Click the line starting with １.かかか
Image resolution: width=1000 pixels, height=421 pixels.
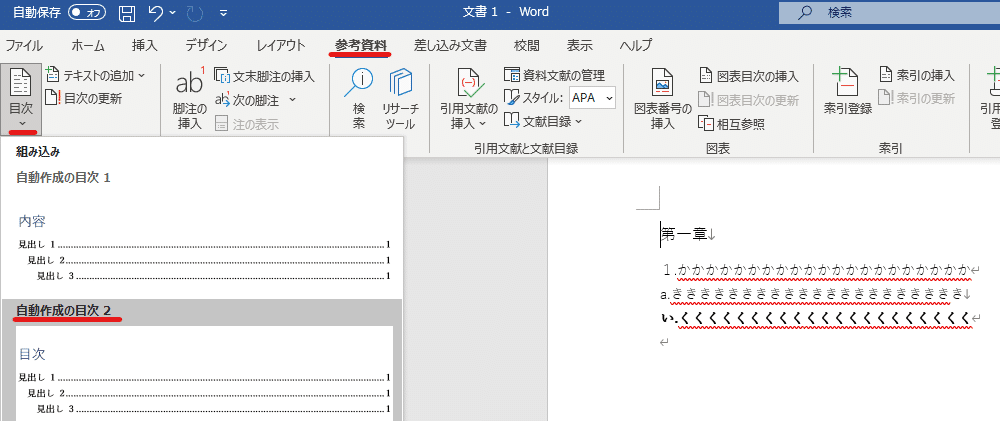coord(817,270)
